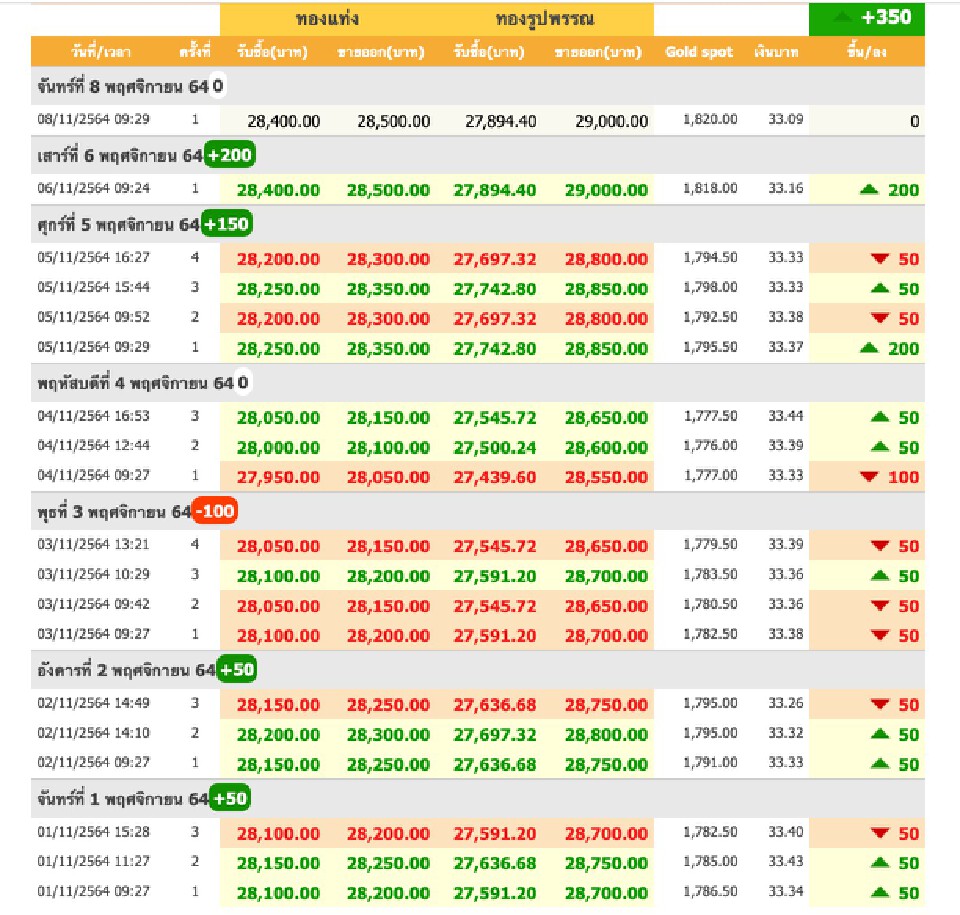Click the +150 badge beside ศุกร์ที่ 5 พฤศจิกายน 64
This screenshot has width=960, height=915.
[x=227, y=224]
